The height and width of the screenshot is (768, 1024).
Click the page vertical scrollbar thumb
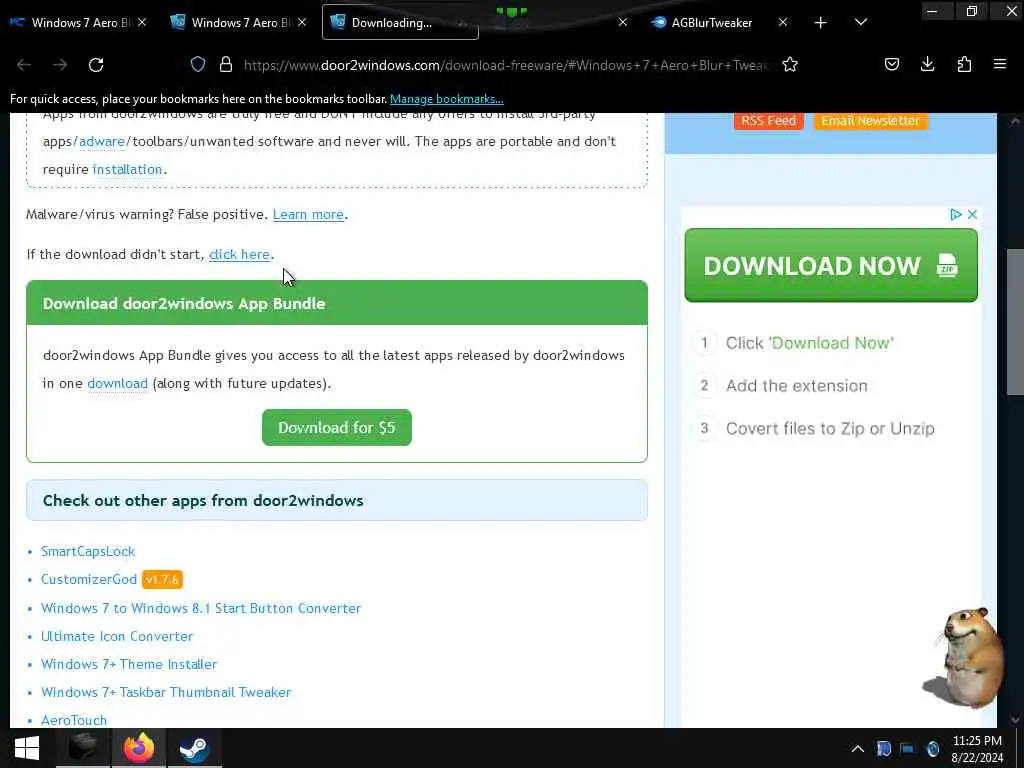[1015, 321]
